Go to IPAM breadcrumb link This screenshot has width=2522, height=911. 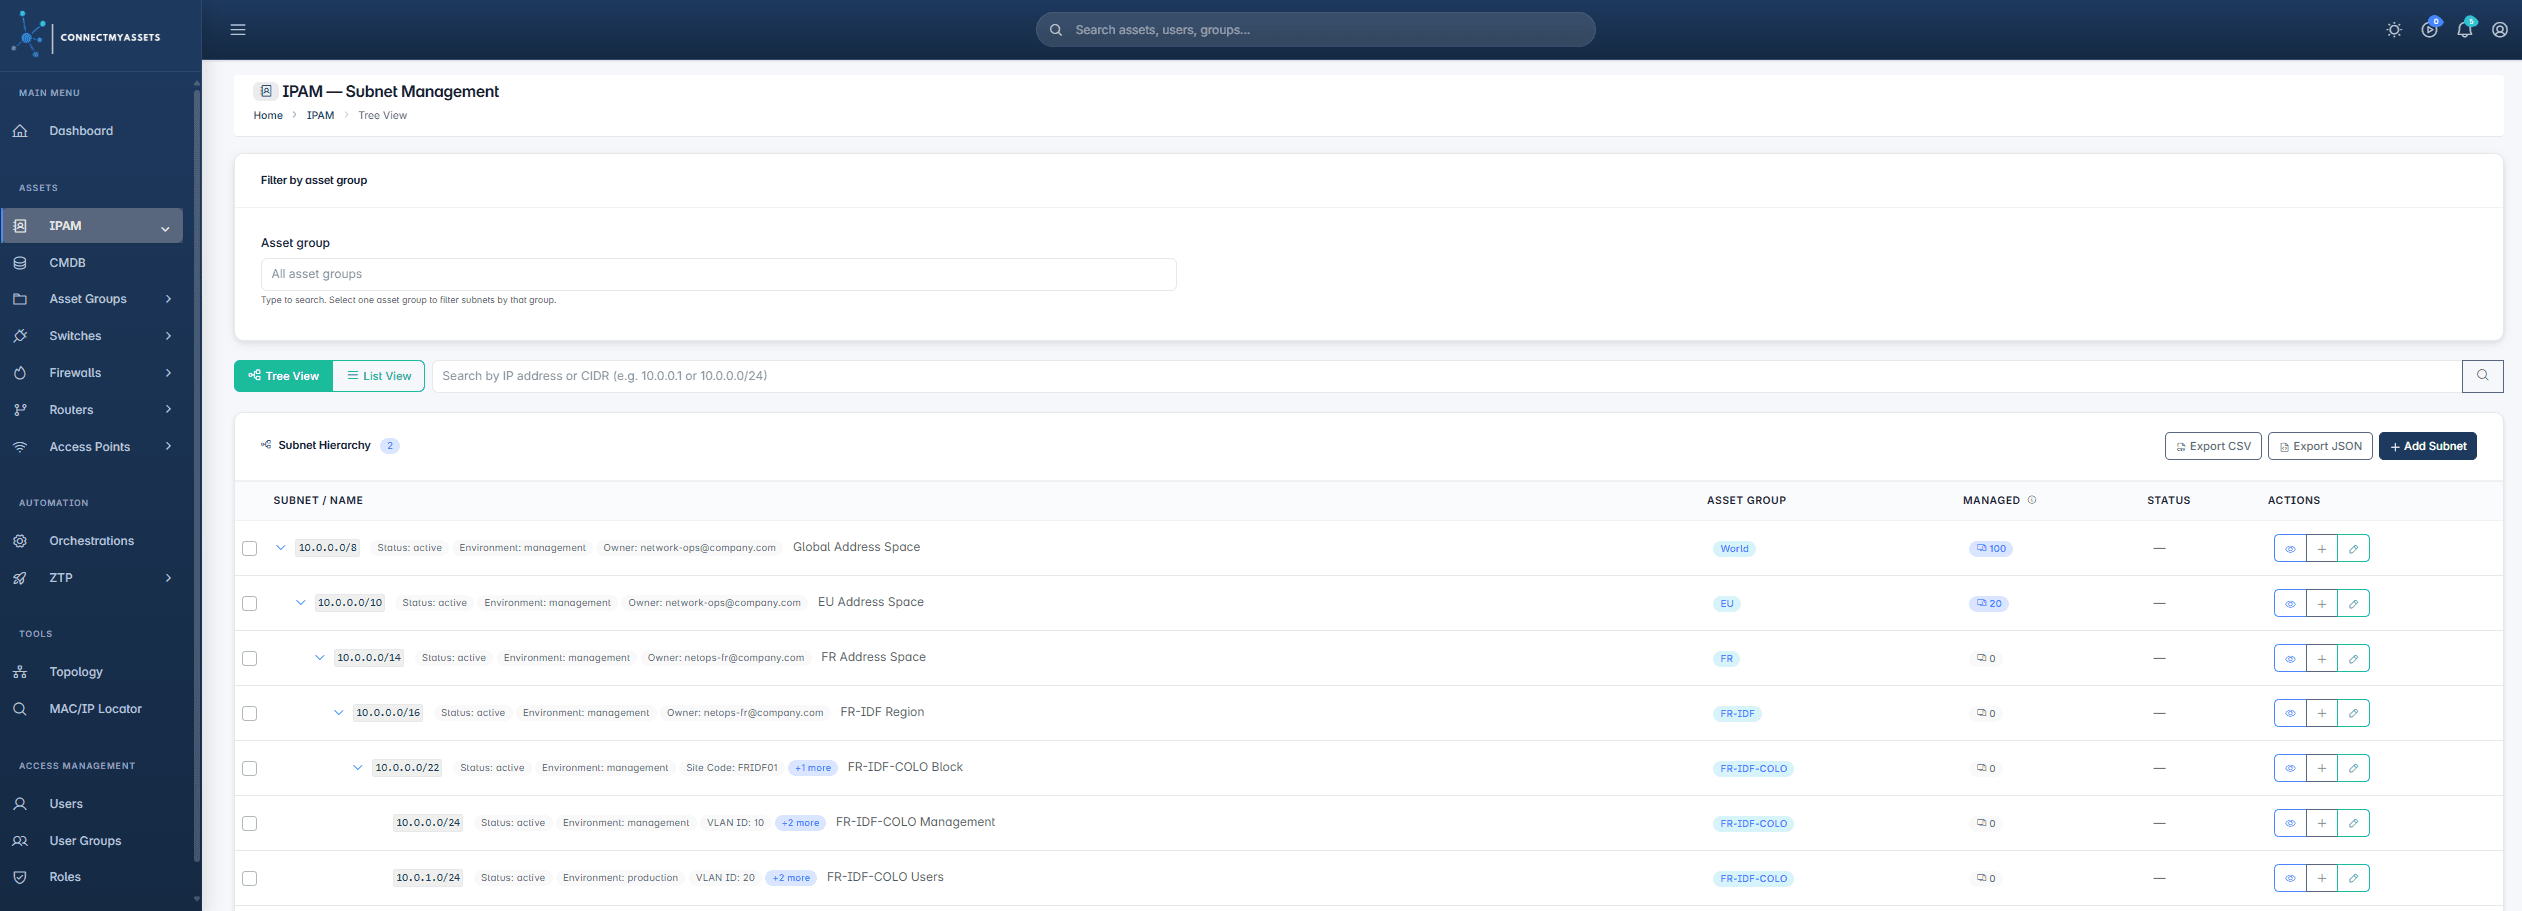320,116
